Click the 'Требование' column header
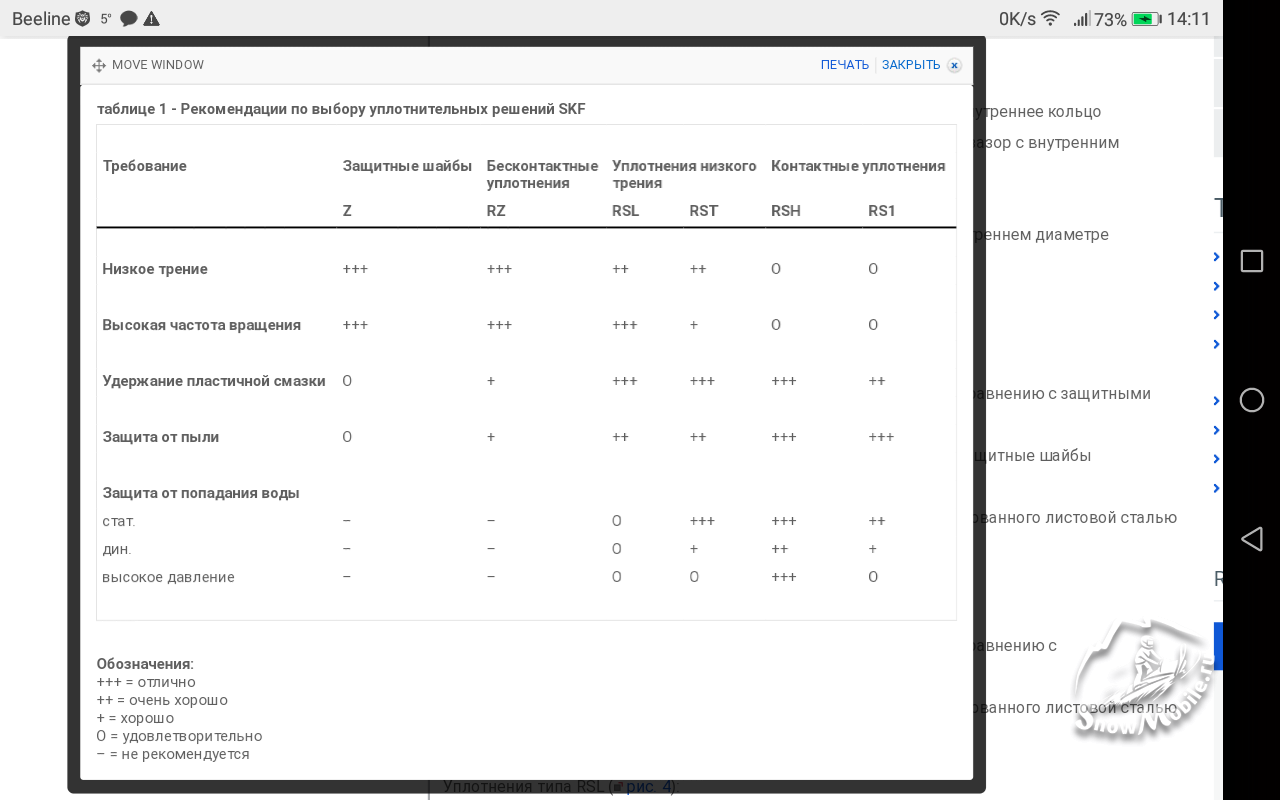The height and width of the screenshot is (800, 1280). 145,166
